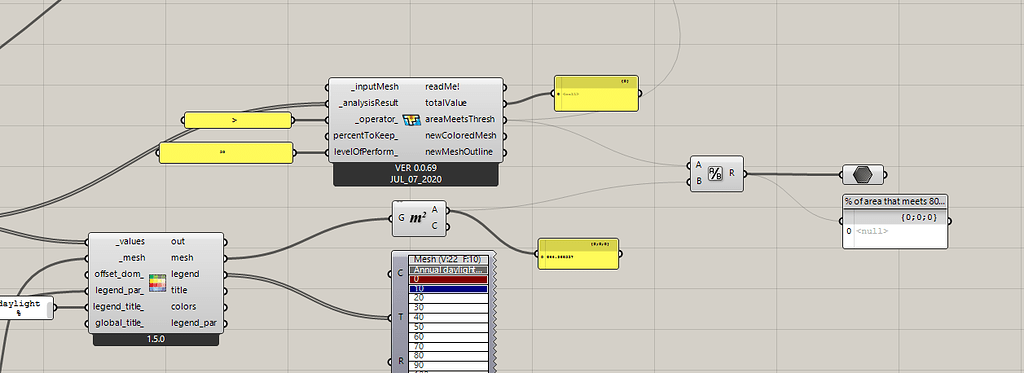
Task: Click input C of the legend list component
Action: pos(400,273)
